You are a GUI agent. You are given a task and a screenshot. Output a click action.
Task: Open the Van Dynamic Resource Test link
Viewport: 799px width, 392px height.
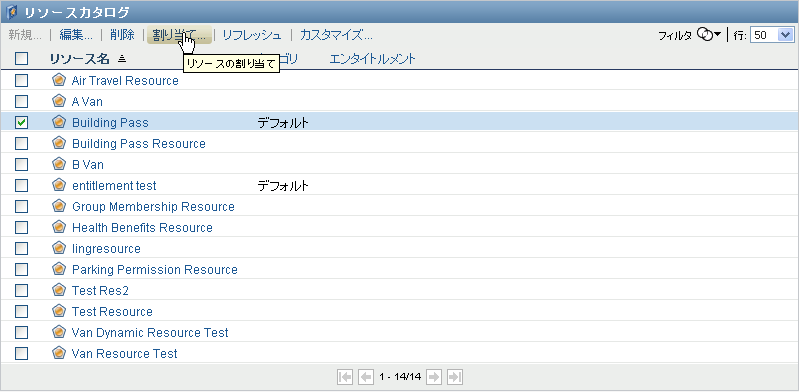150,332
